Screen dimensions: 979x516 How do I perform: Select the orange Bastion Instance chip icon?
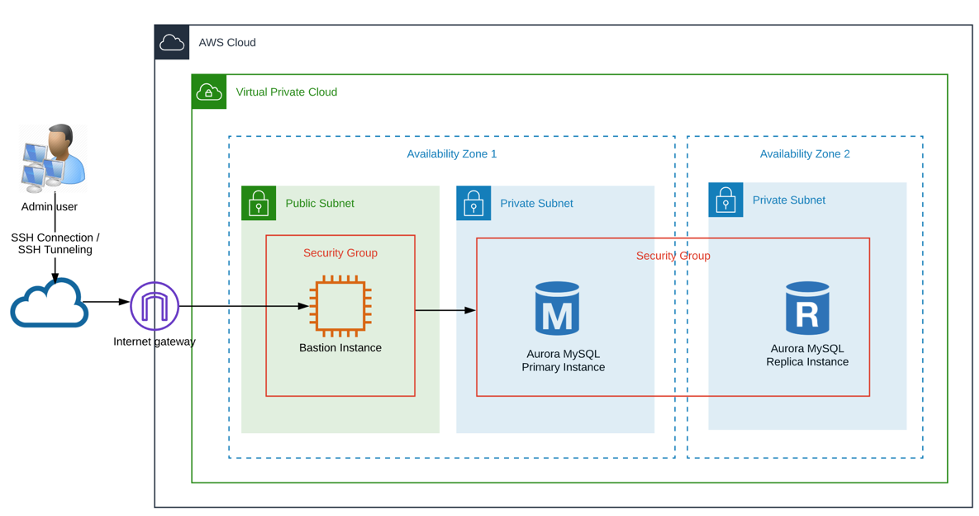340,306
